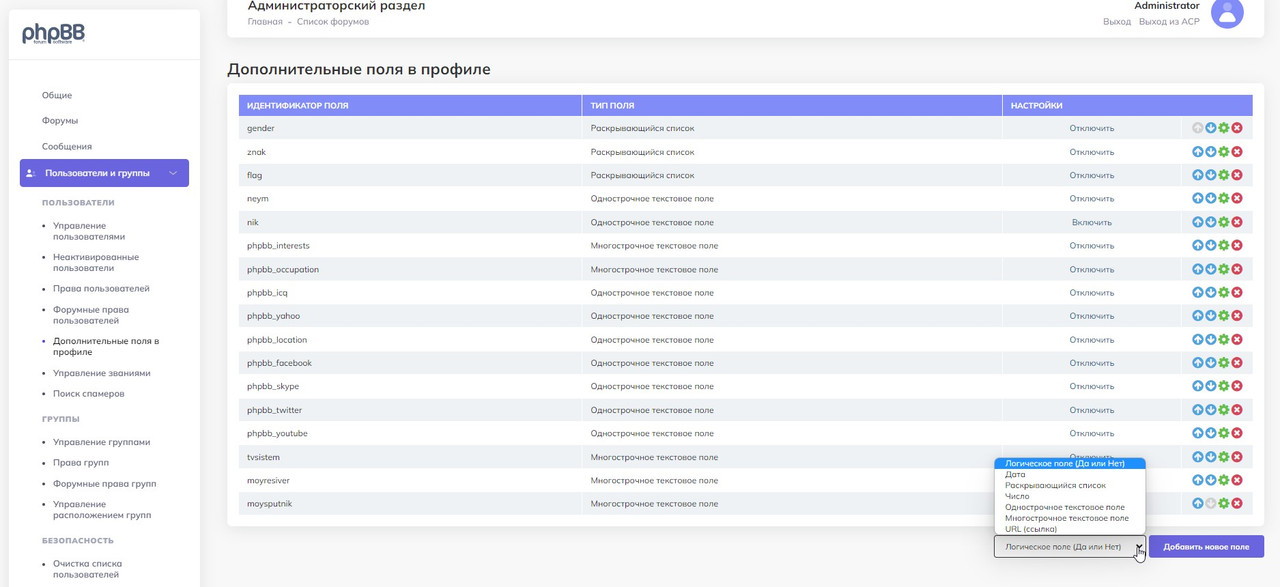The image size is (1280, 587).
Task: Move the neym field up
Action: pyautogui.click(x=1198, y=199)
